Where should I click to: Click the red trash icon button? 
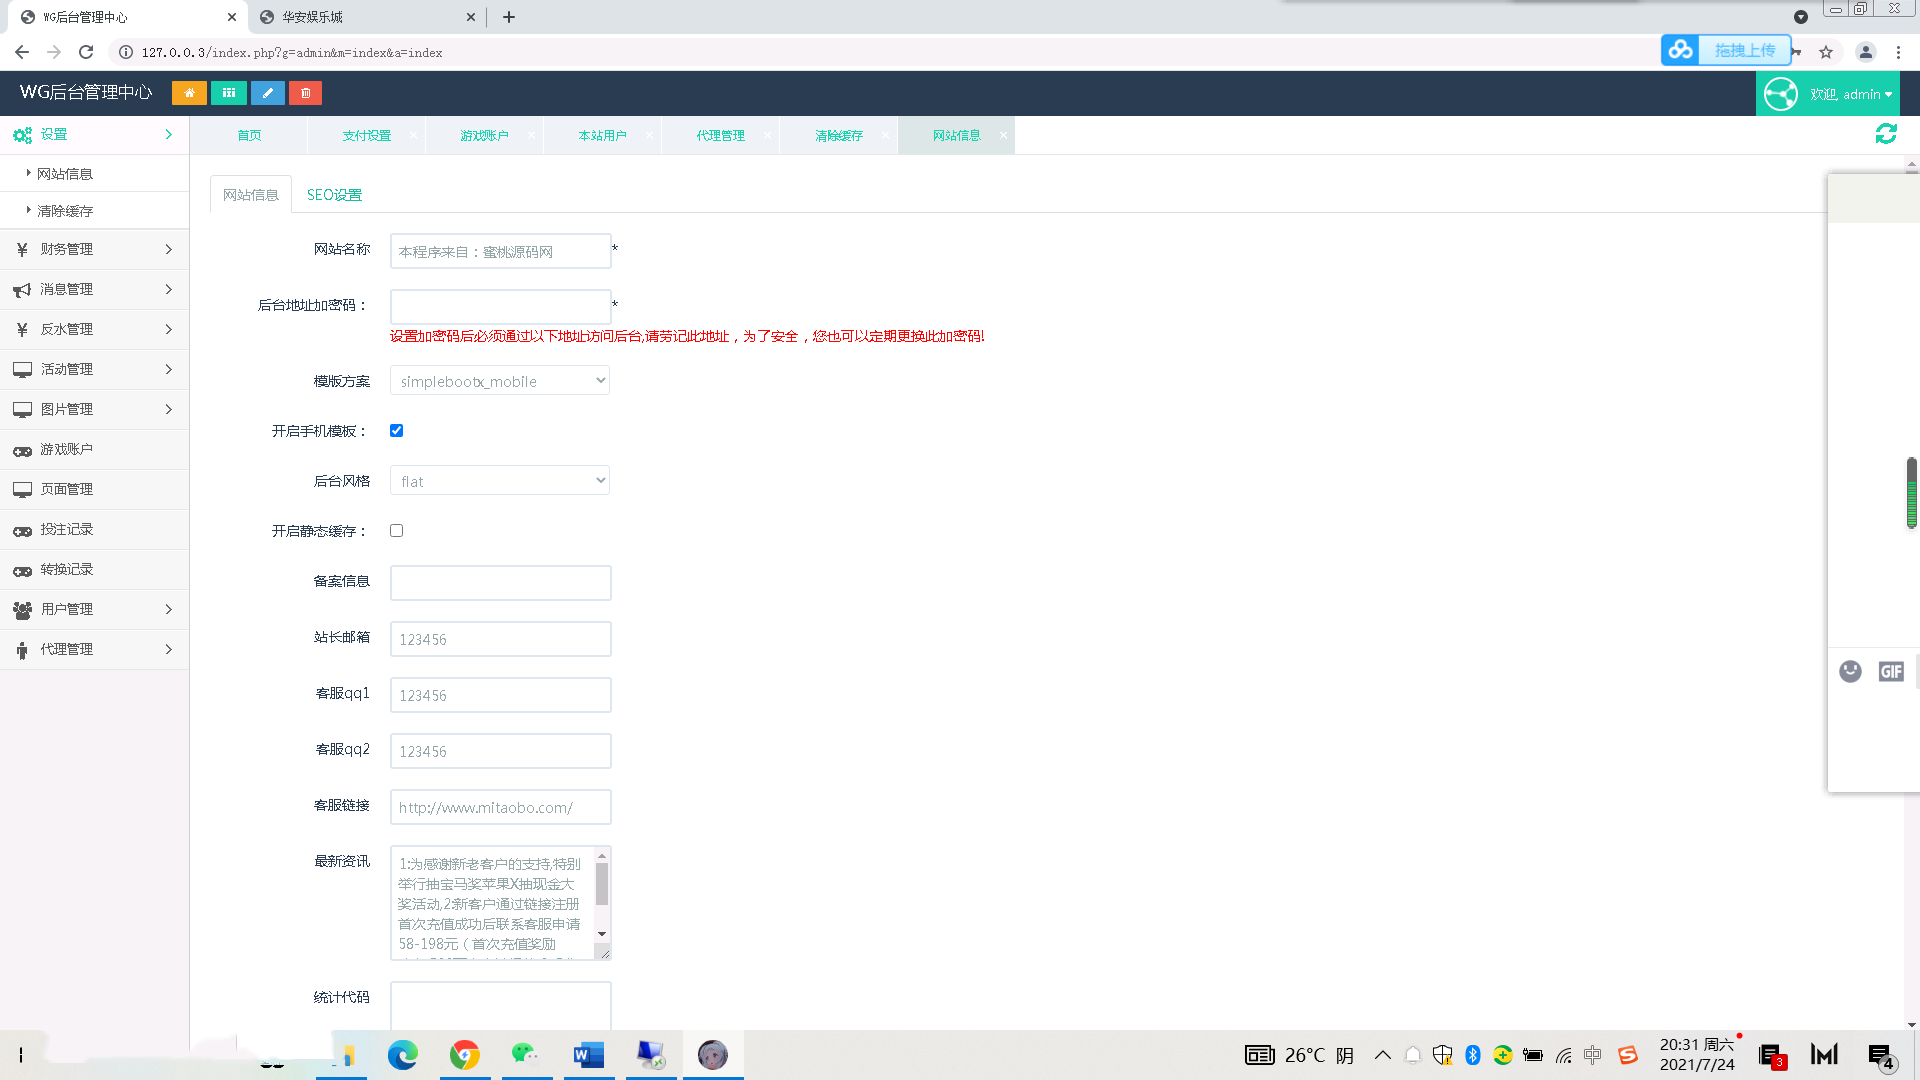coord(306,93)
